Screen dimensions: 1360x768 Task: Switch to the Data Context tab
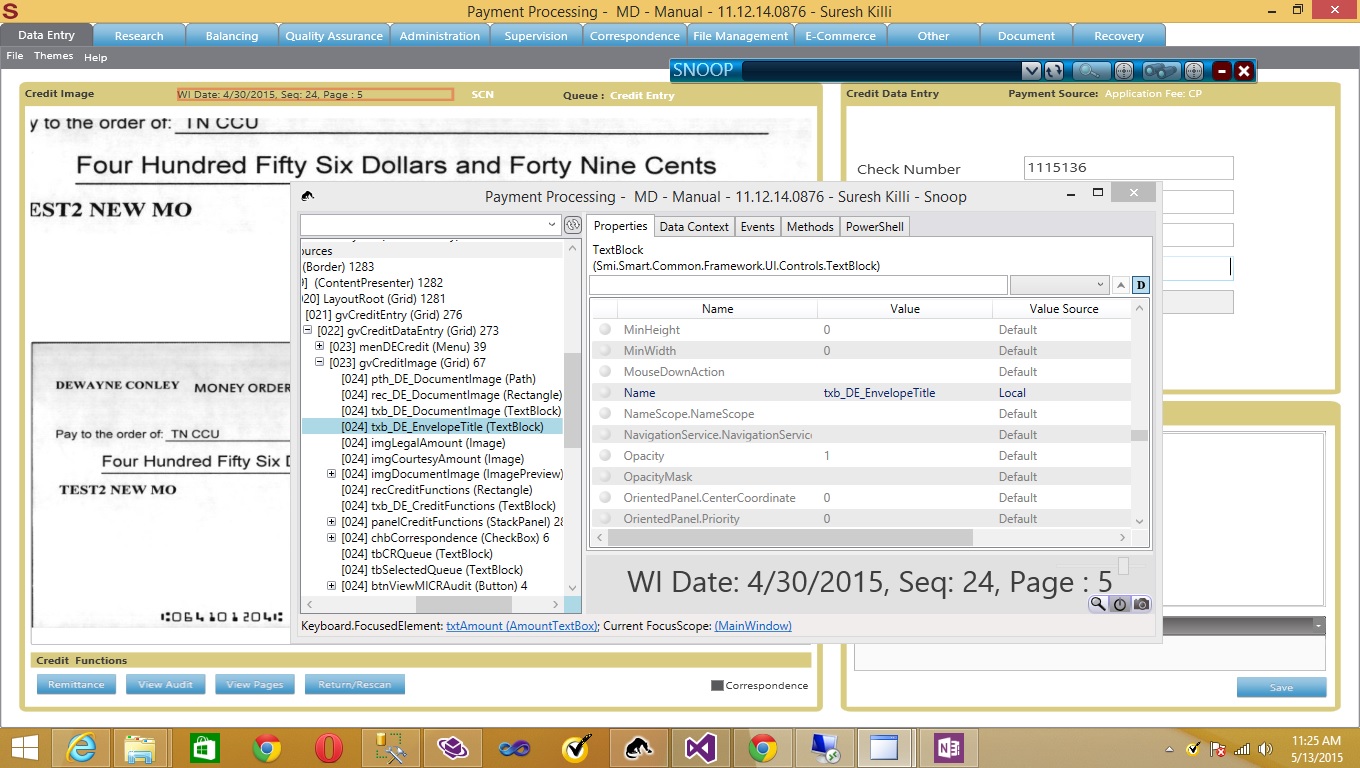tap(694, 227)
